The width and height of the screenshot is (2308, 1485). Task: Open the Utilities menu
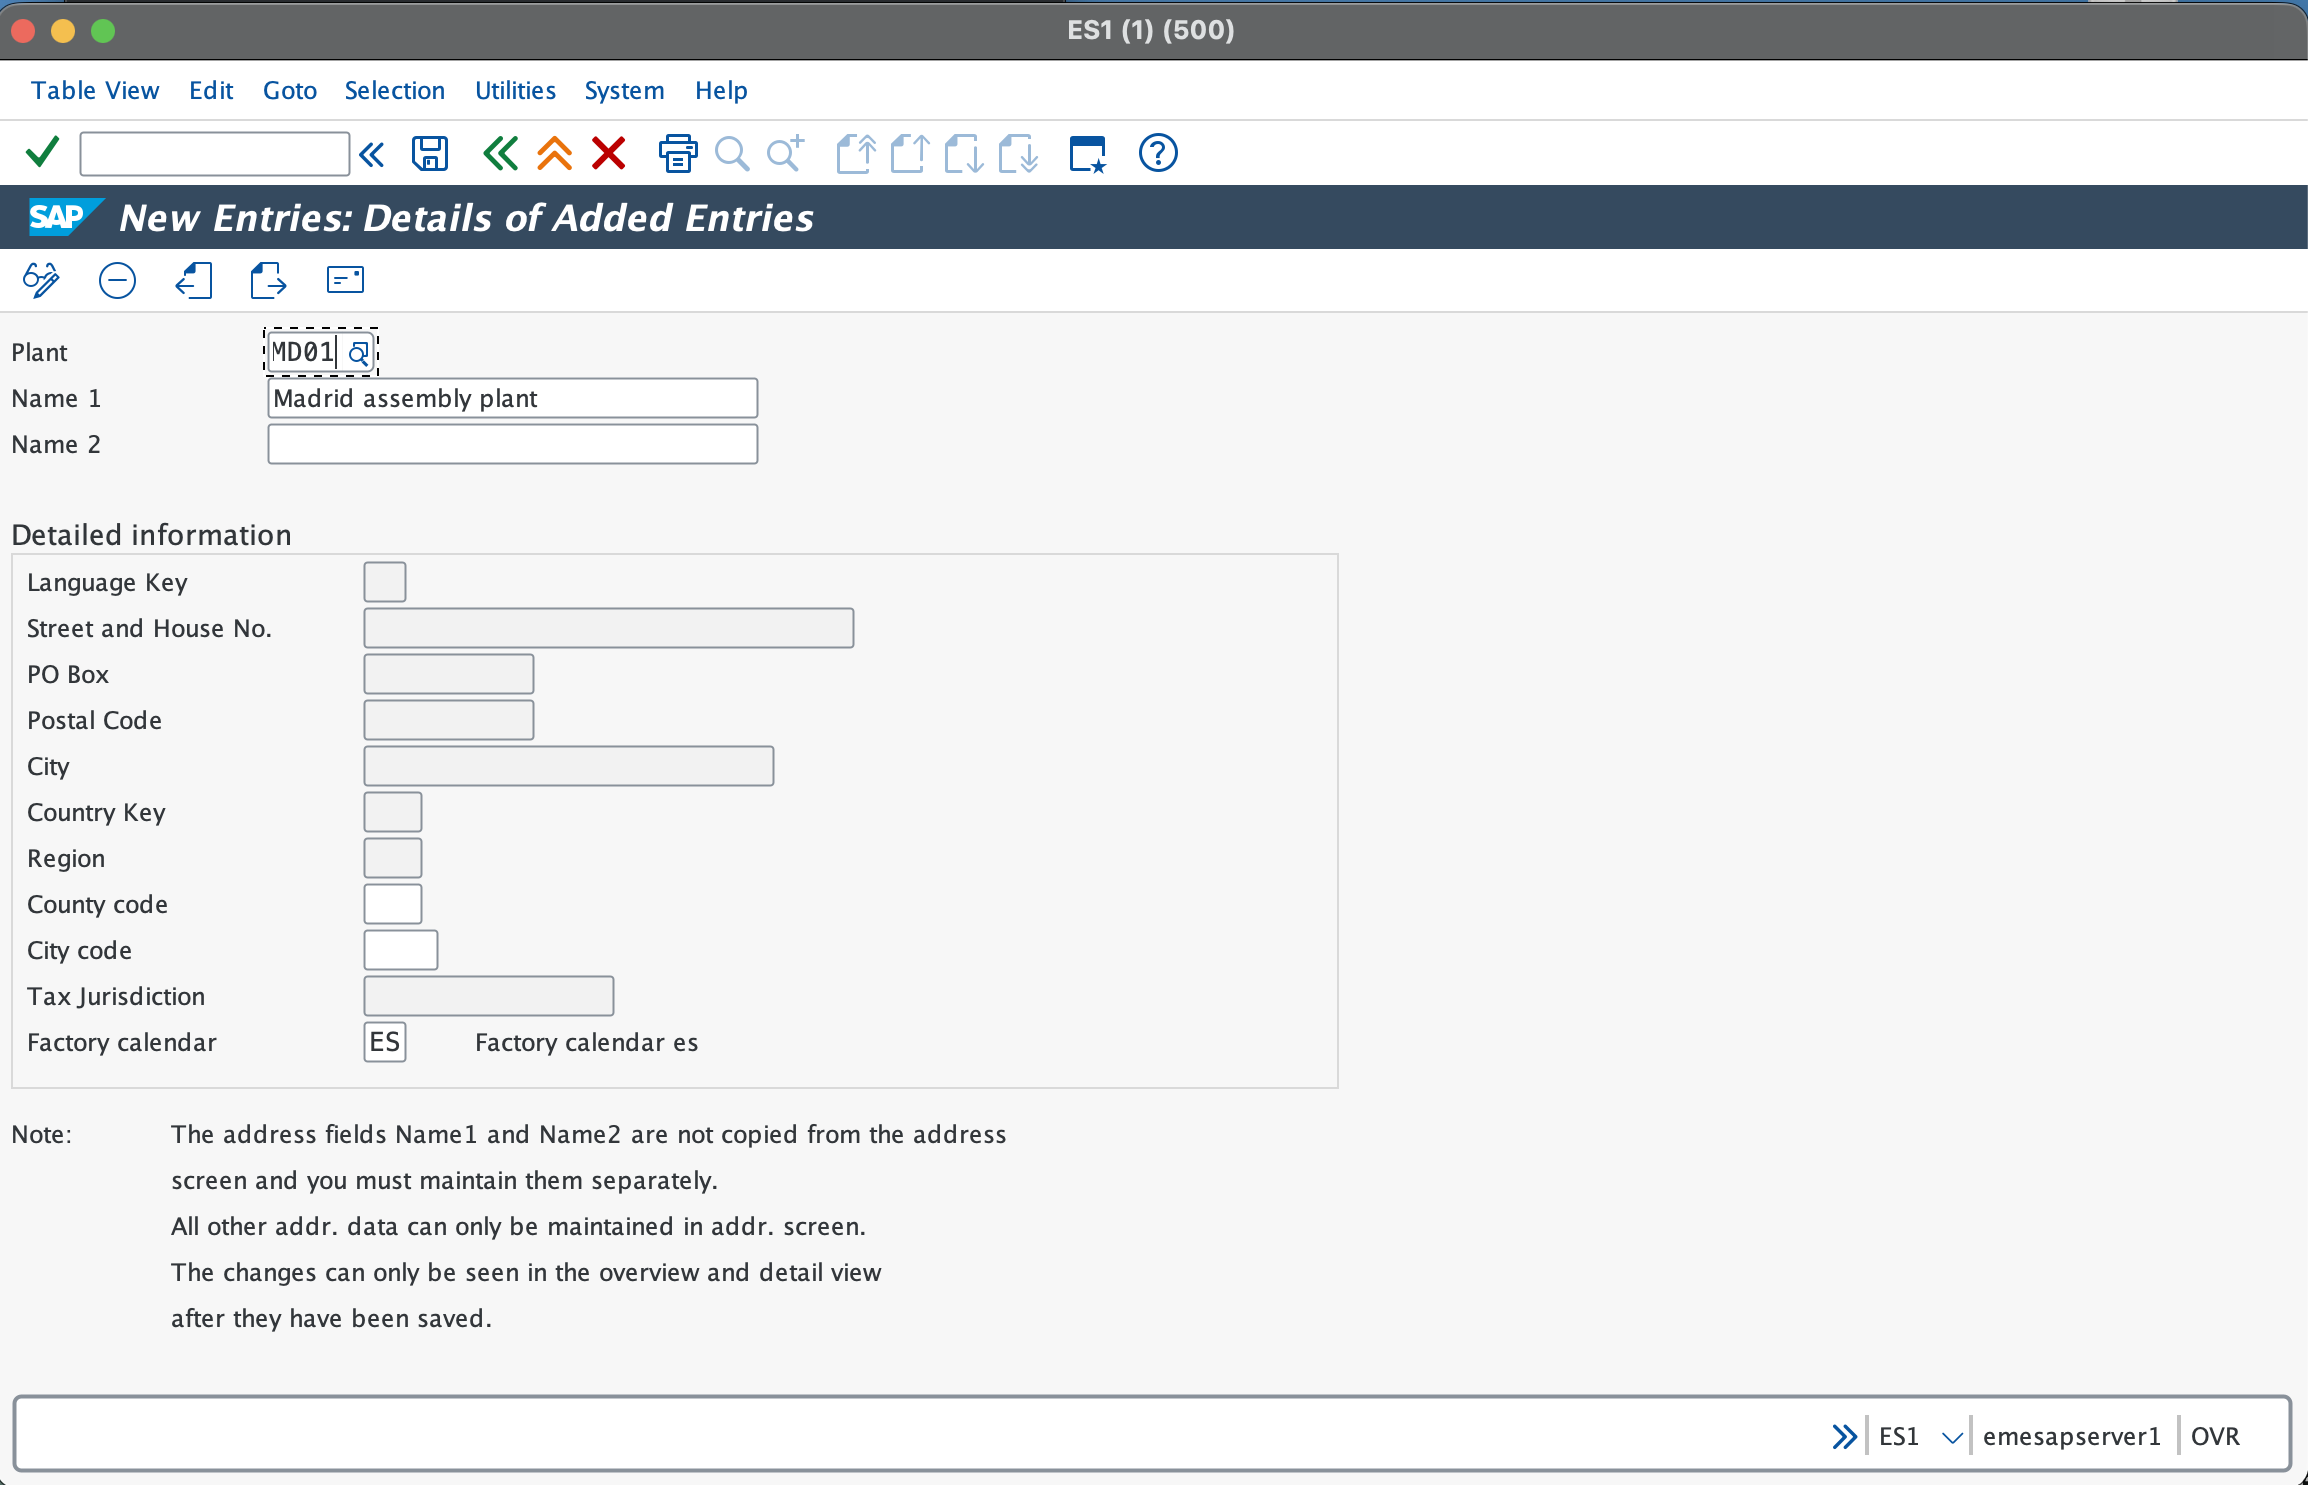[x=515, y=90]
